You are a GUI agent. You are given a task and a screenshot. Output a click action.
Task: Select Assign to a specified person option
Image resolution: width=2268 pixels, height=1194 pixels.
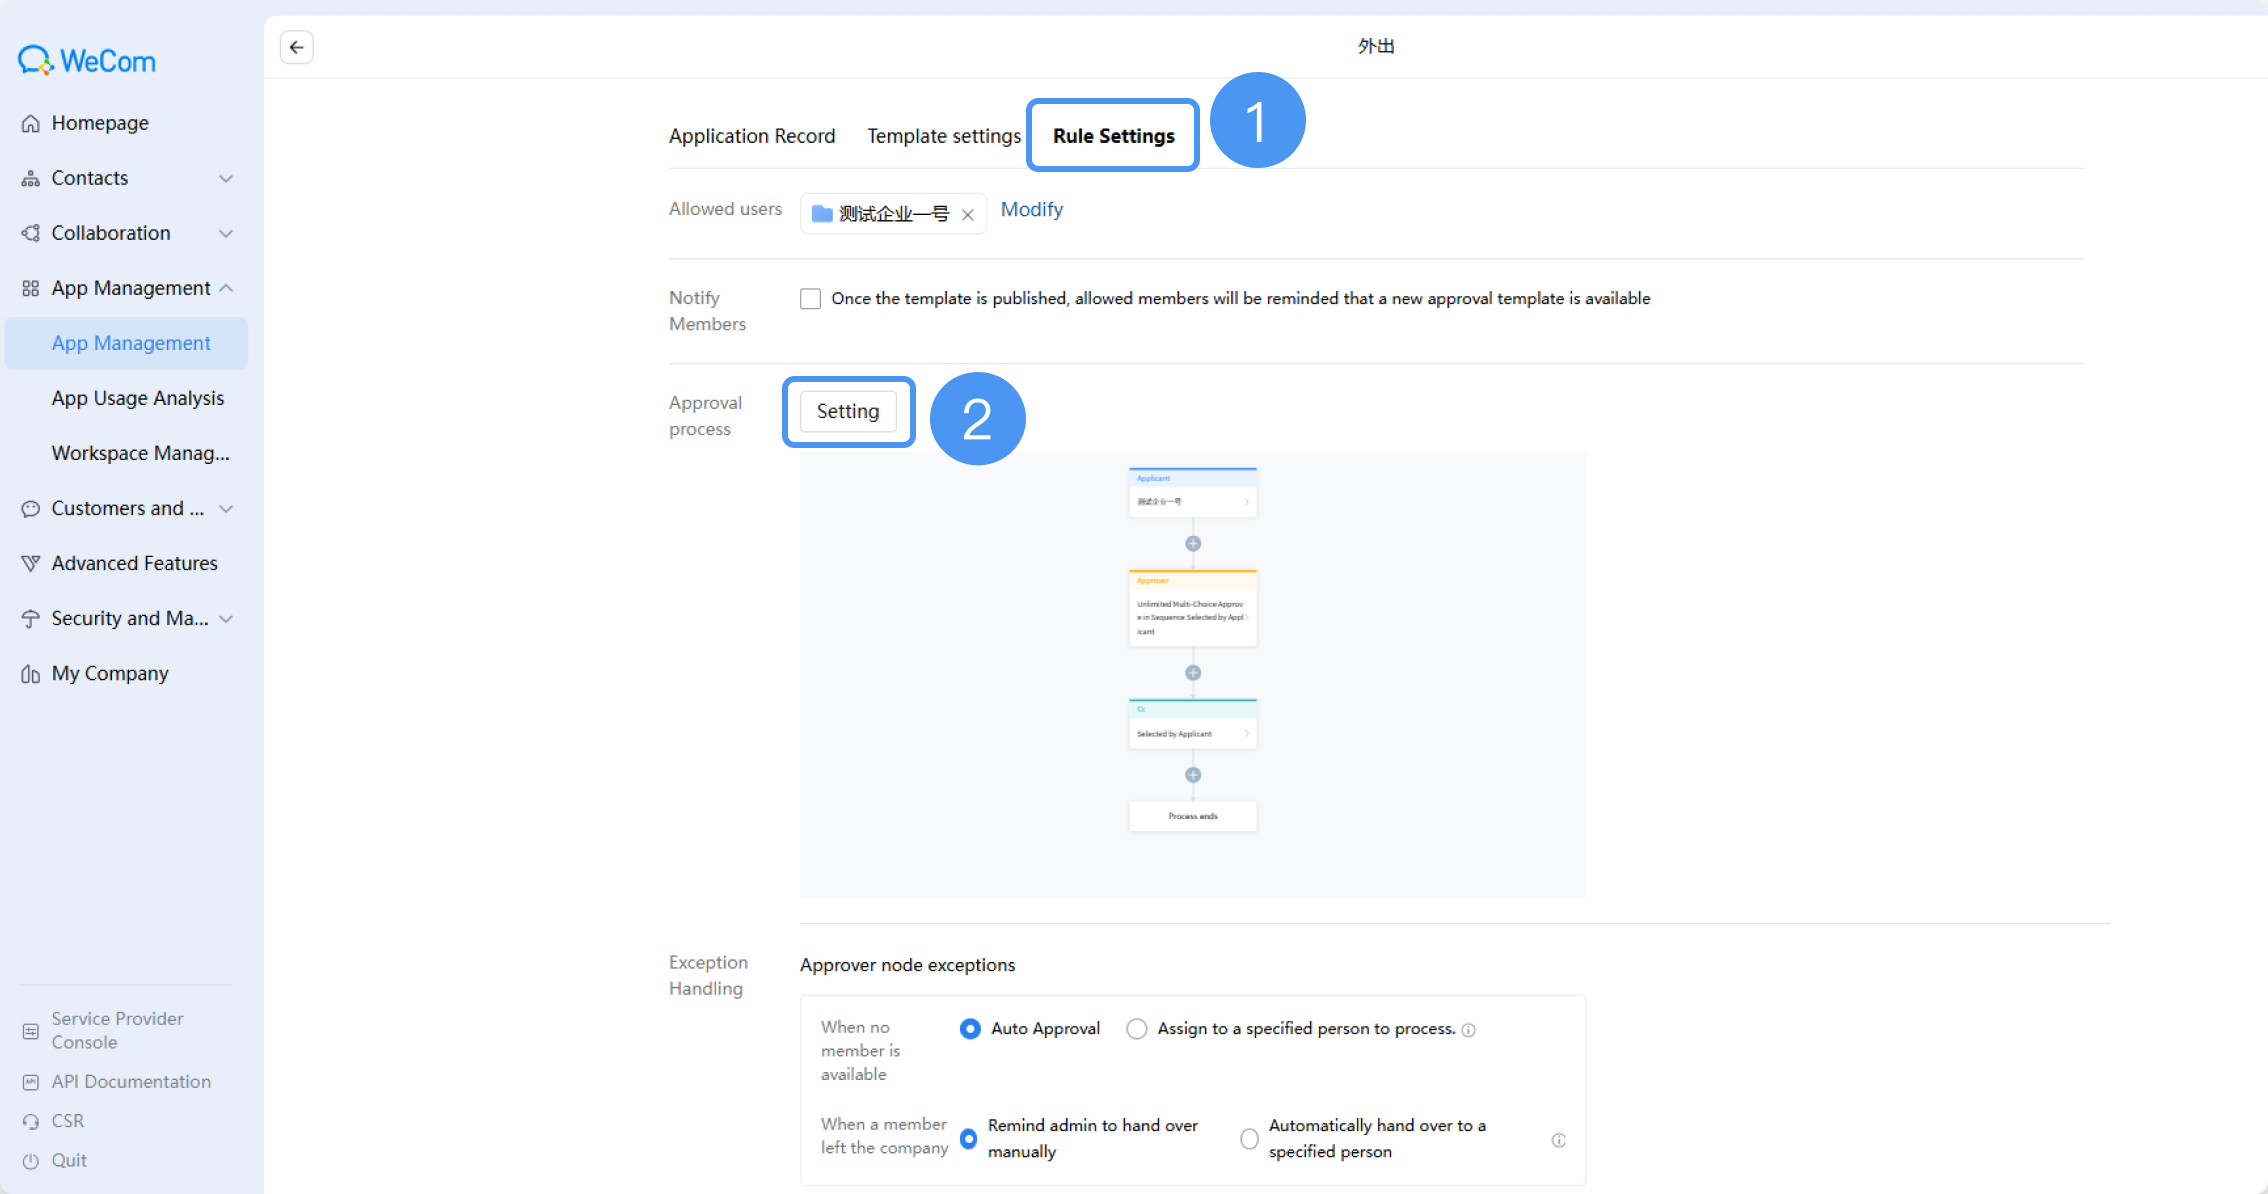(1137, 1029)
